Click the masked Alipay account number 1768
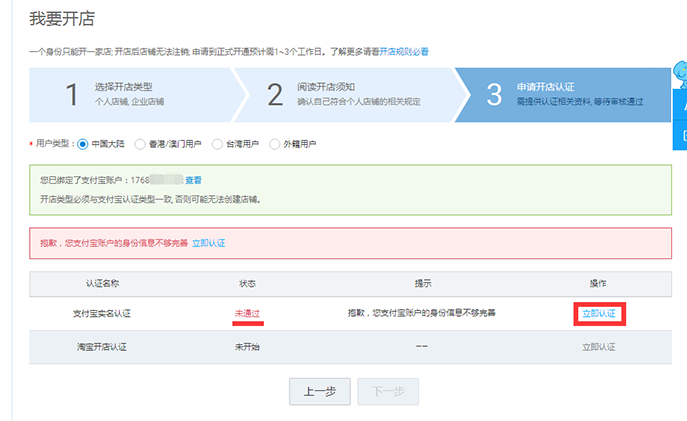Image resolution: width=687 pixels, height=421 pixels. pyautogui.click(x=157, y=180)
